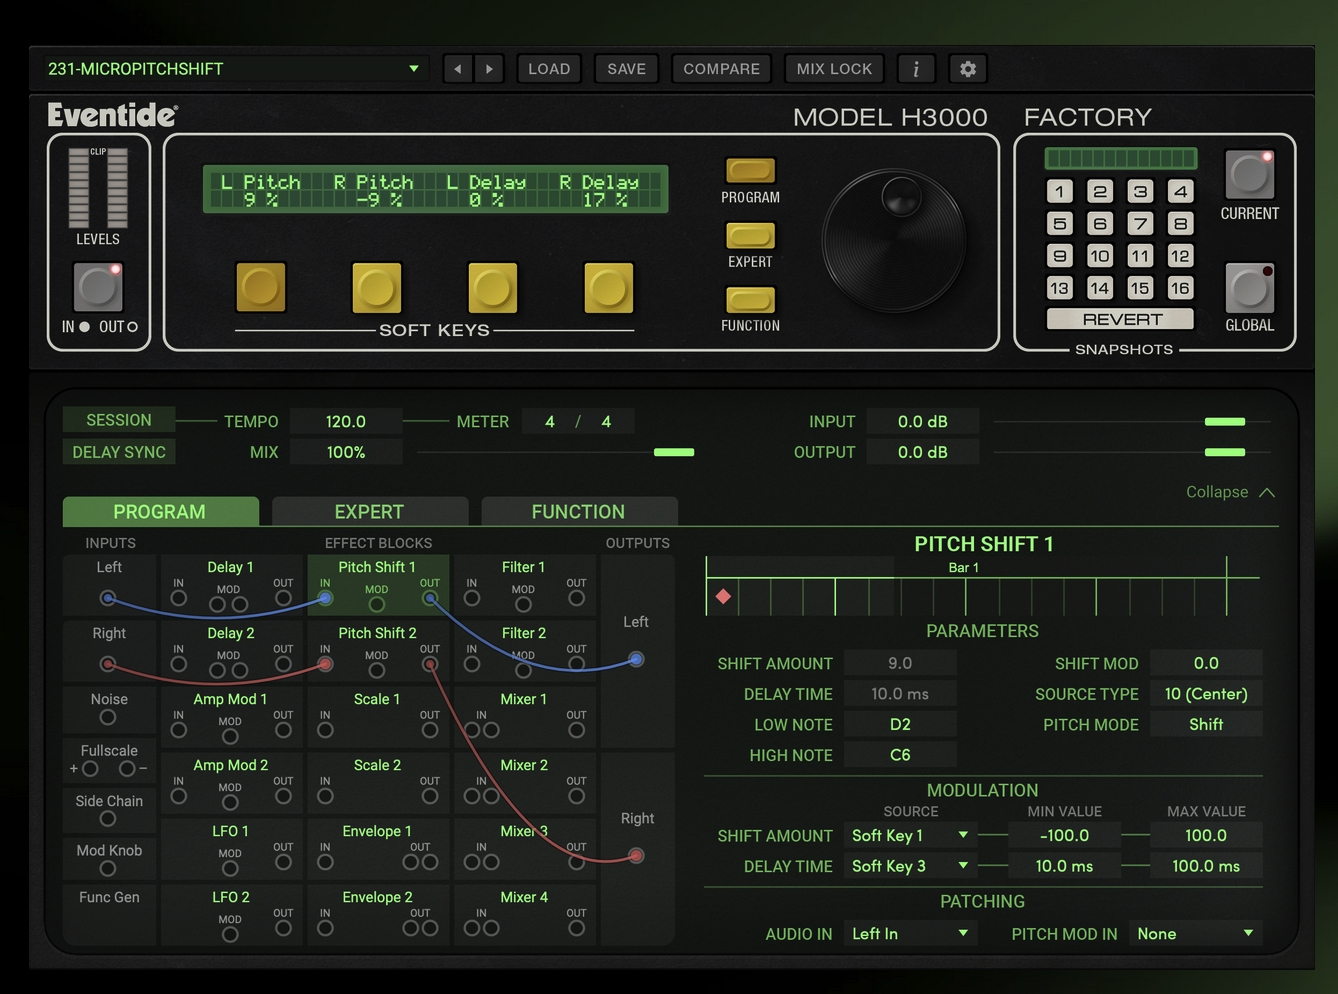Toggle the CURRENT snapshot button
Screen dimensions: 1338x994
coord(1249,175)
